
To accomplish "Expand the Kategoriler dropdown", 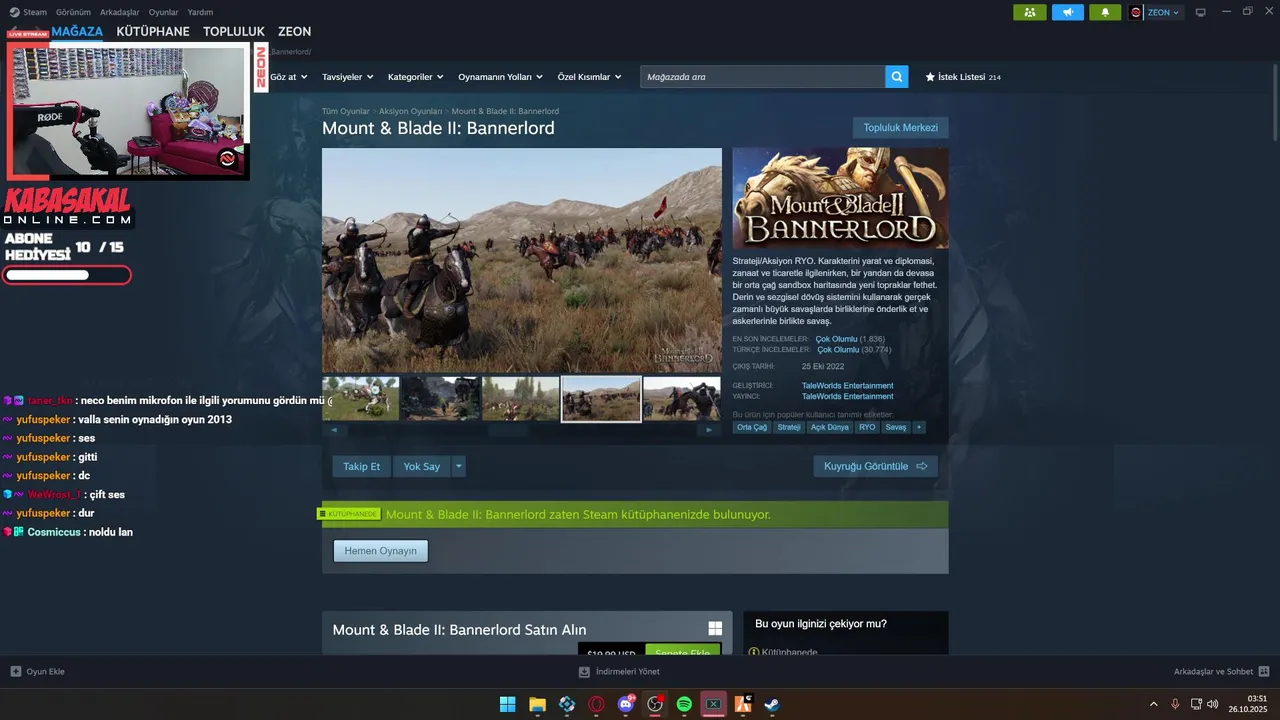I will click(415, 77).
